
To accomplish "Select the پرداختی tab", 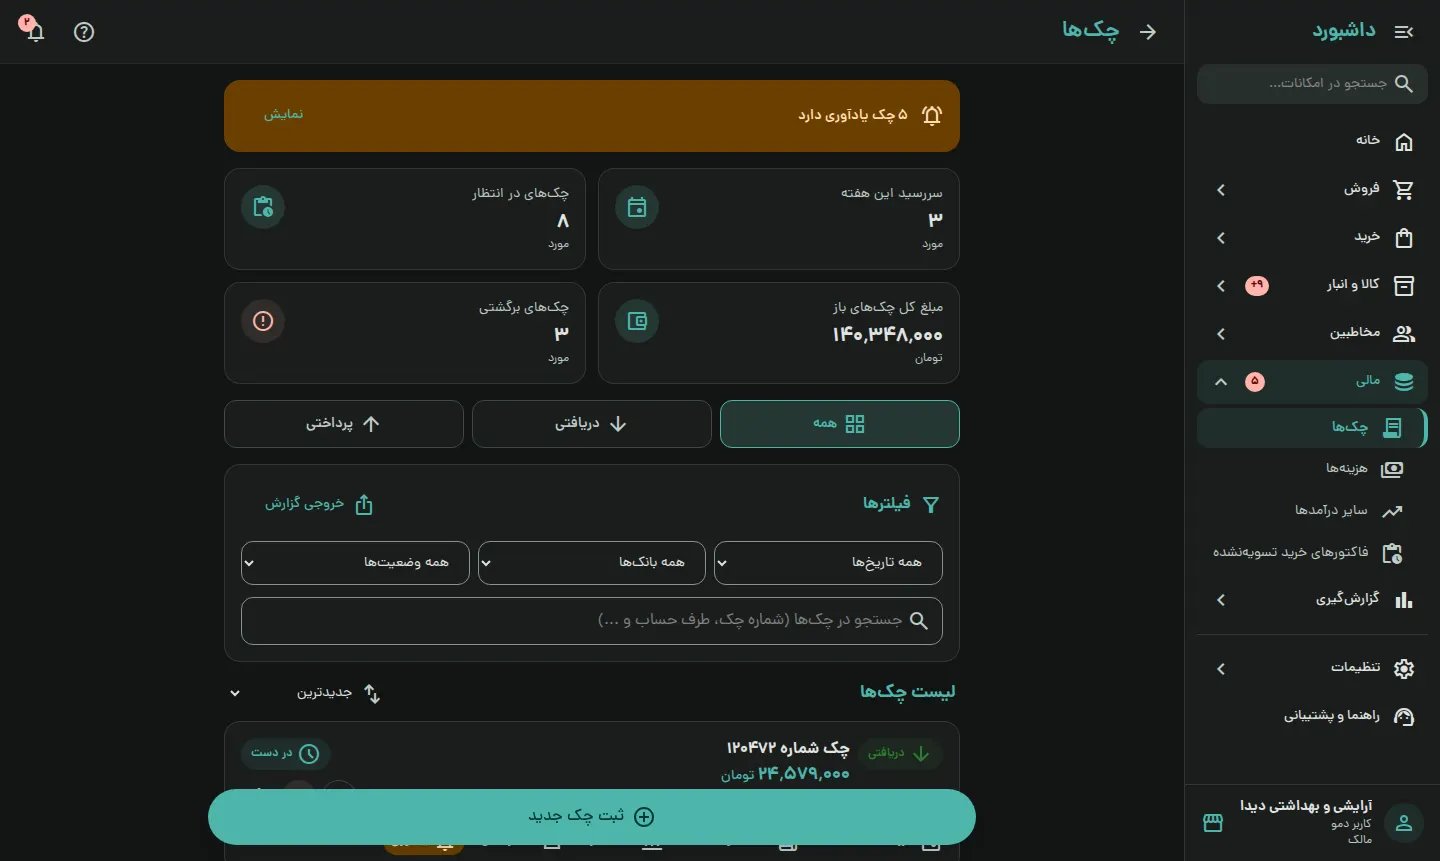I will tap(344, 424).
